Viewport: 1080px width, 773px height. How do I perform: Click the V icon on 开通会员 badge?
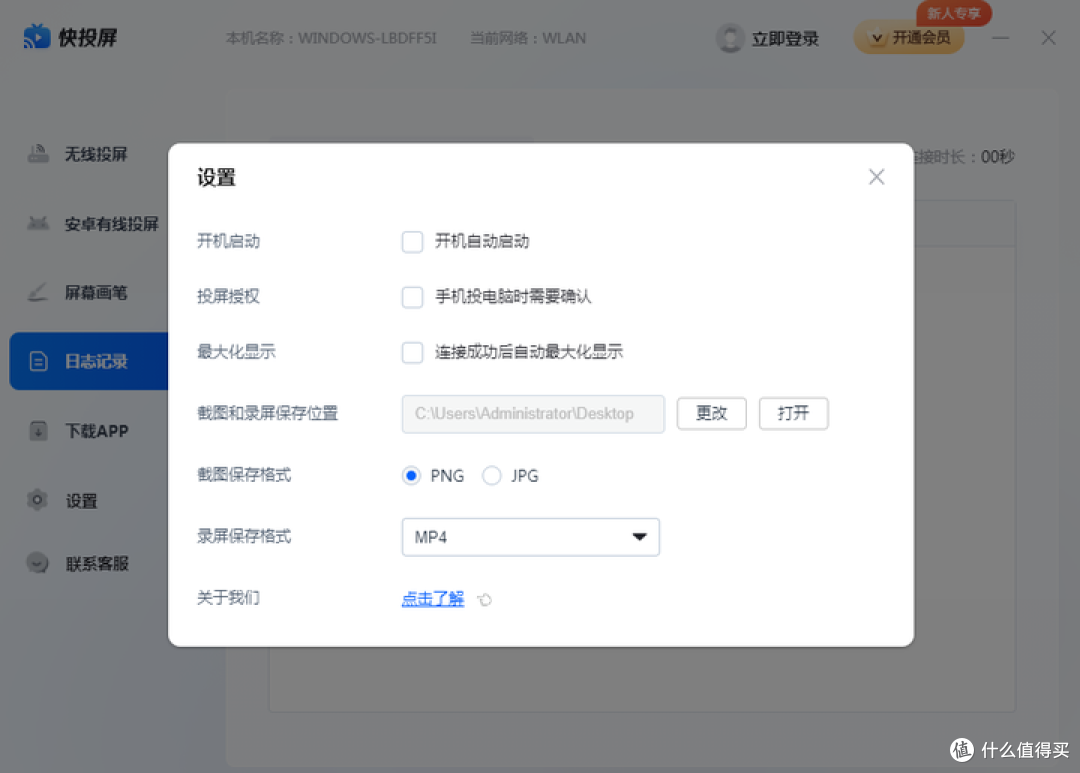[x=876, y=38]
